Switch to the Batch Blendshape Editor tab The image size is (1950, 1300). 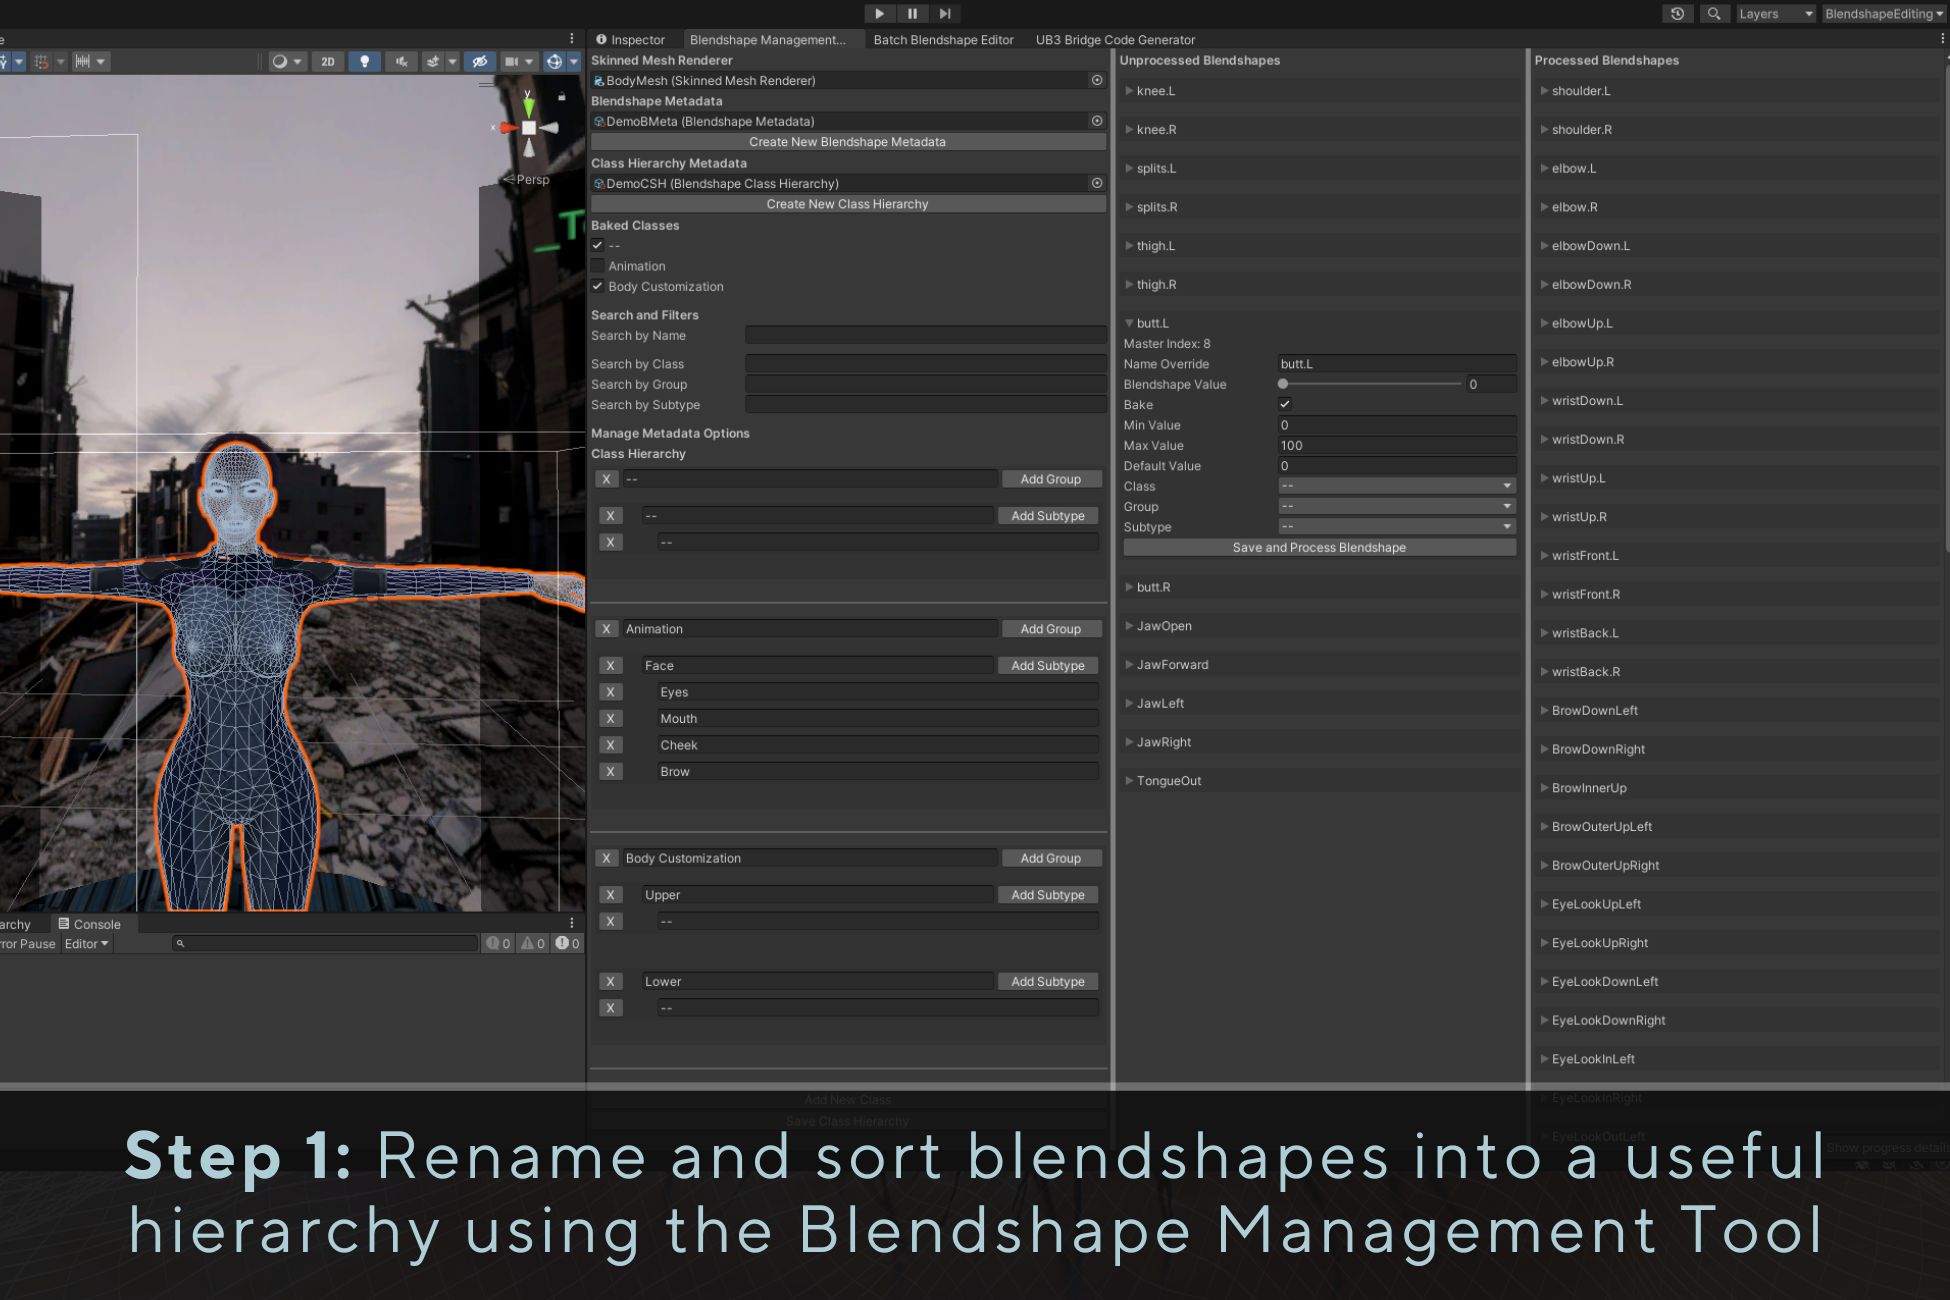tap(943, 40)
